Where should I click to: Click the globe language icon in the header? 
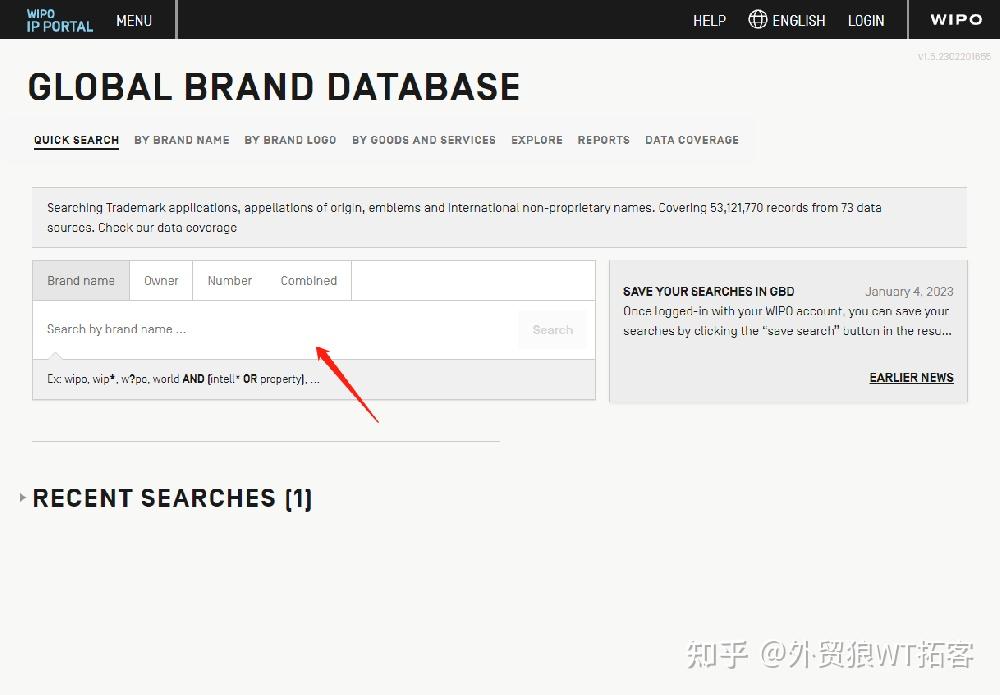(x=758, y=20)
